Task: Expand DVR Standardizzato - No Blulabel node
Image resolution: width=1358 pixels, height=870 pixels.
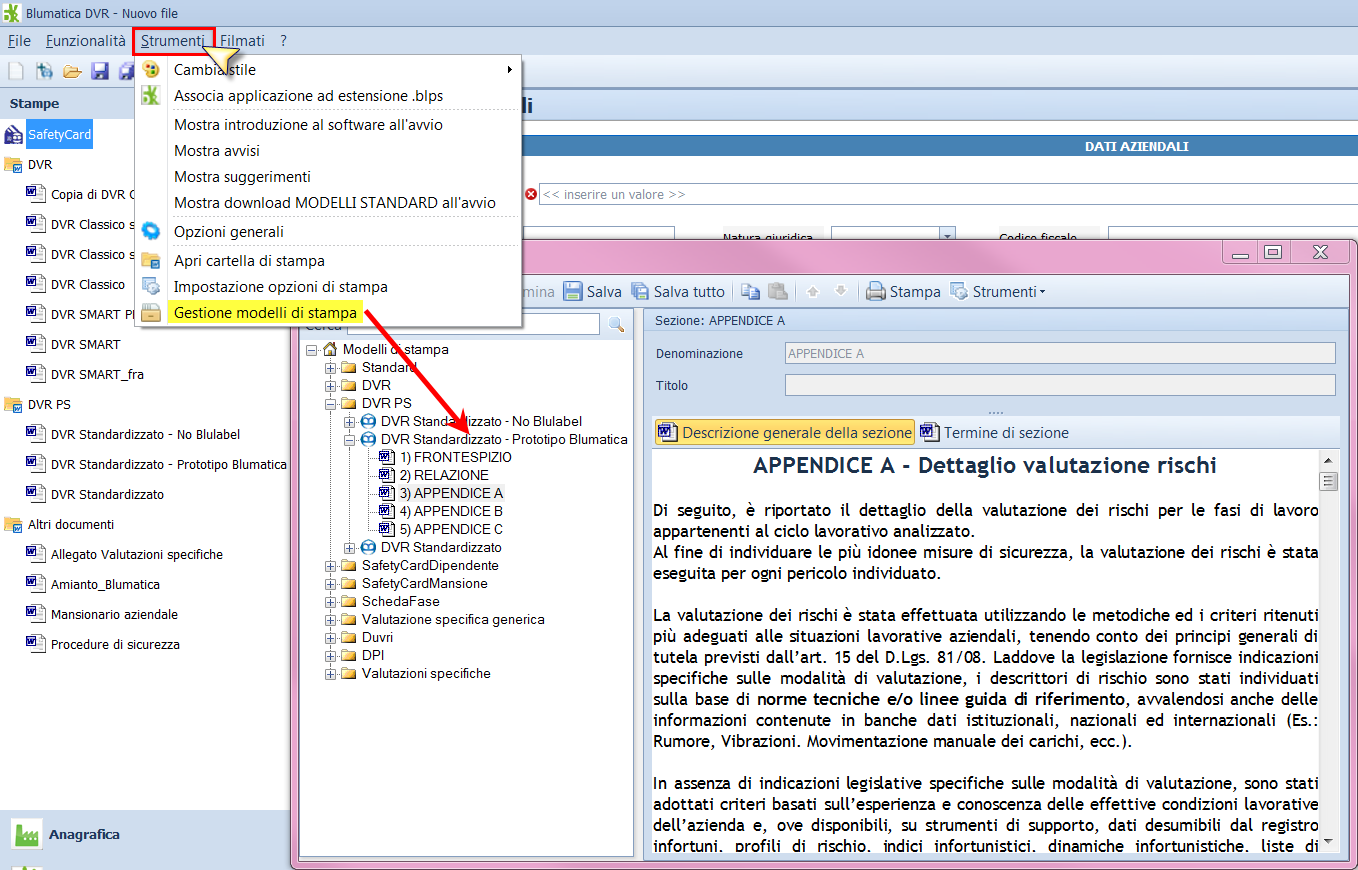Action: click(350, 422)
